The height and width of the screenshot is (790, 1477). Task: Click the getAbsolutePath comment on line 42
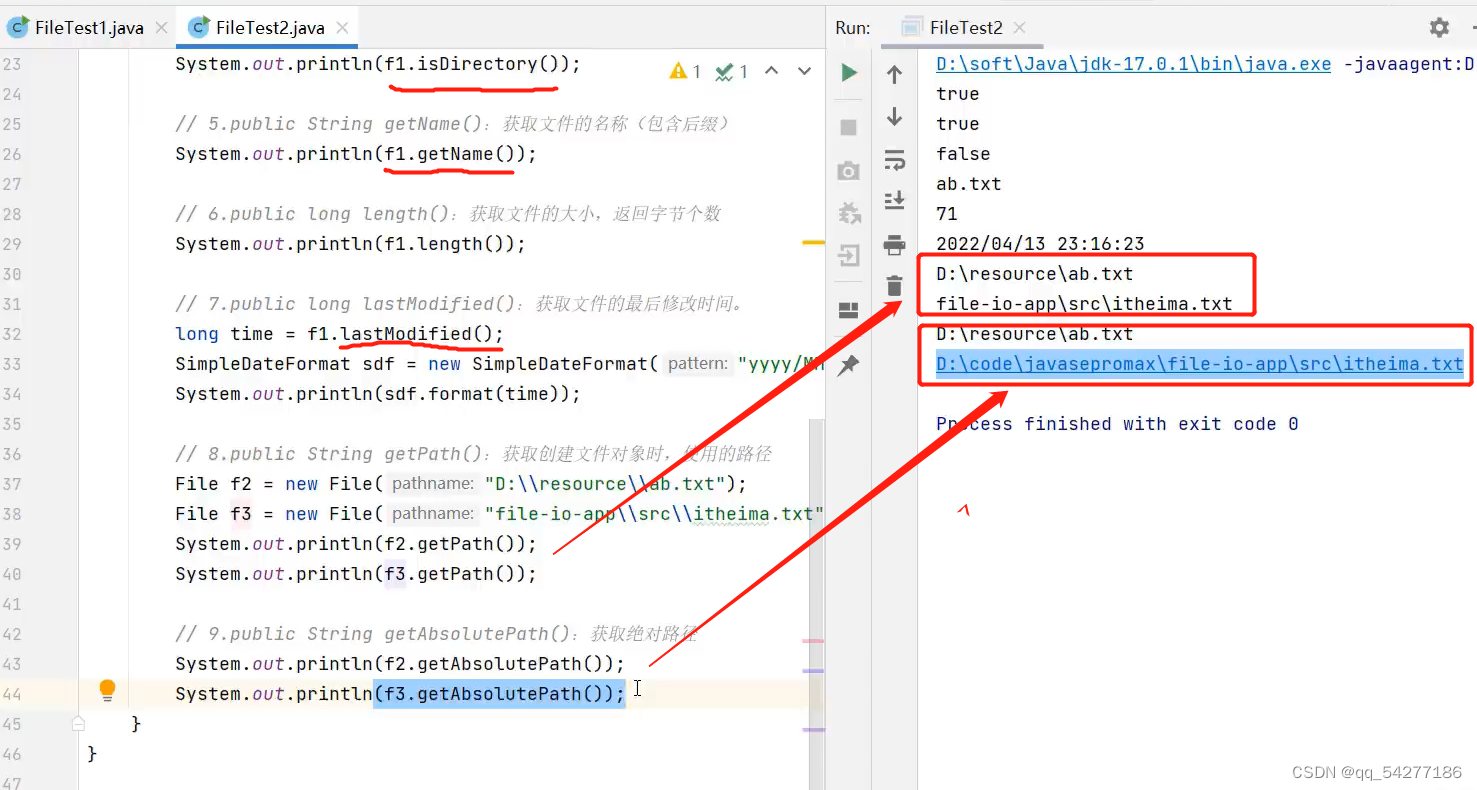tap(436, 634)
